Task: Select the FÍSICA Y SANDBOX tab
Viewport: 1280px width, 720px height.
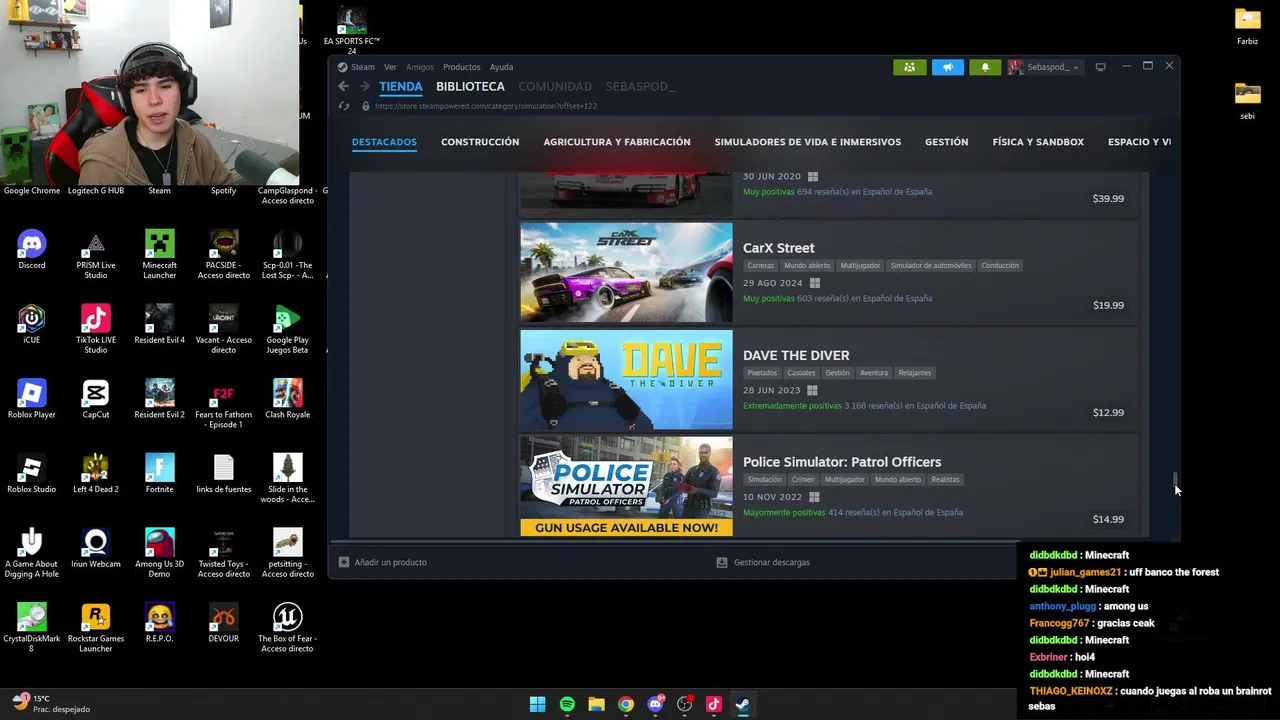Action: coord(1038,142)
